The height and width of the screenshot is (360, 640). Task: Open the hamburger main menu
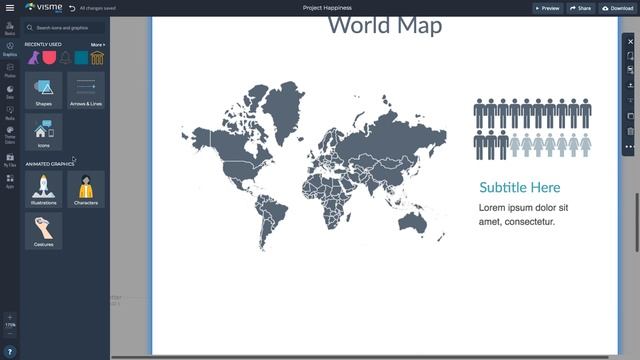pos(10,8)
